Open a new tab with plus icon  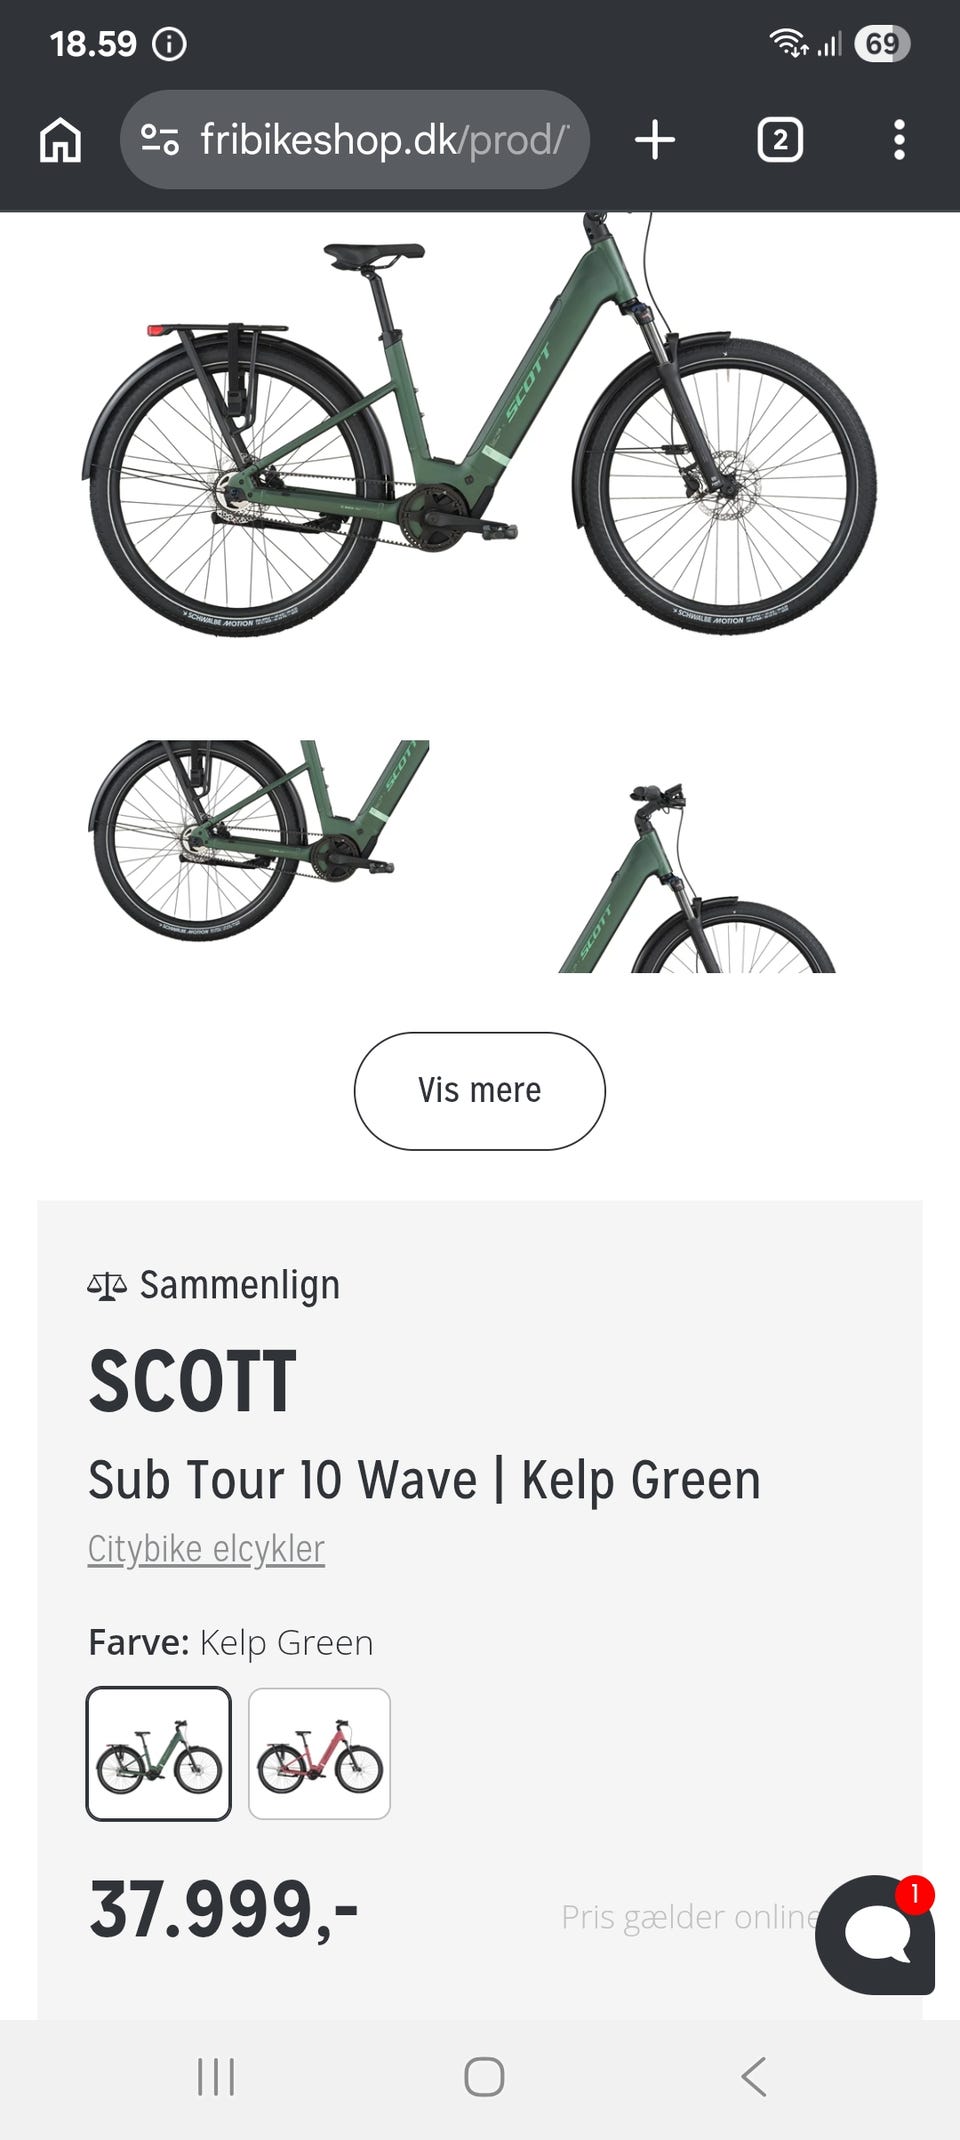click(x=655, y=140)
